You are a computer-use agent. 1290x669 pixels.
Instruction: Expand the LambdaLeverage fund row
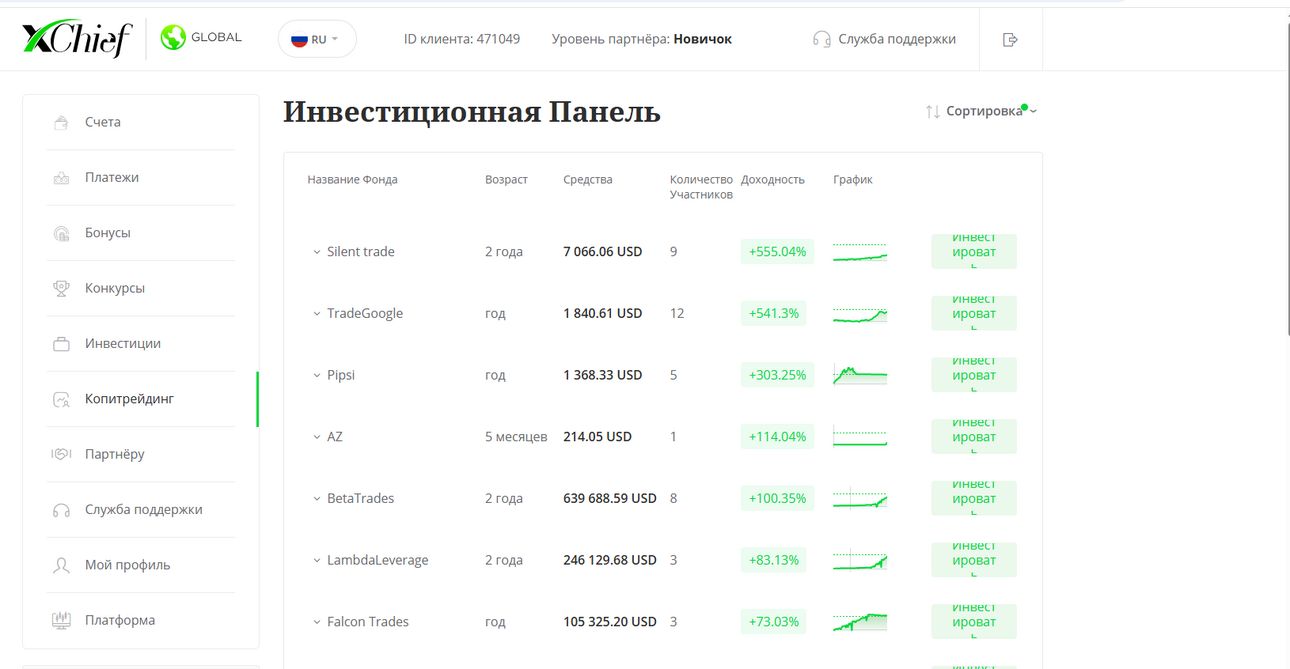point(317,561)
